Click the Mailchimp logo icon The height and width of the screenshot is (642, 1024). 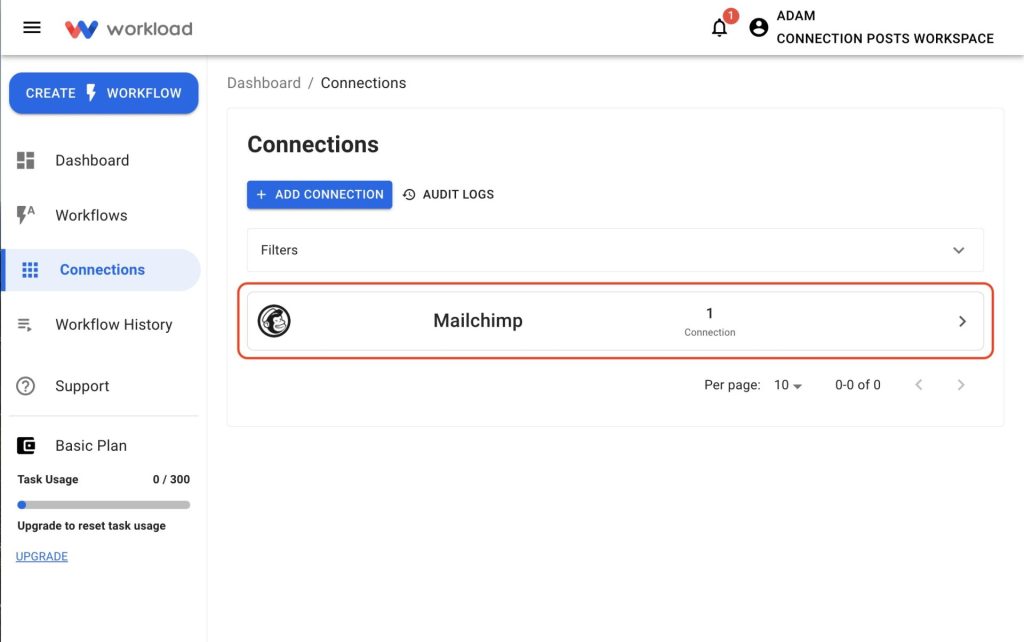point(274,321)
